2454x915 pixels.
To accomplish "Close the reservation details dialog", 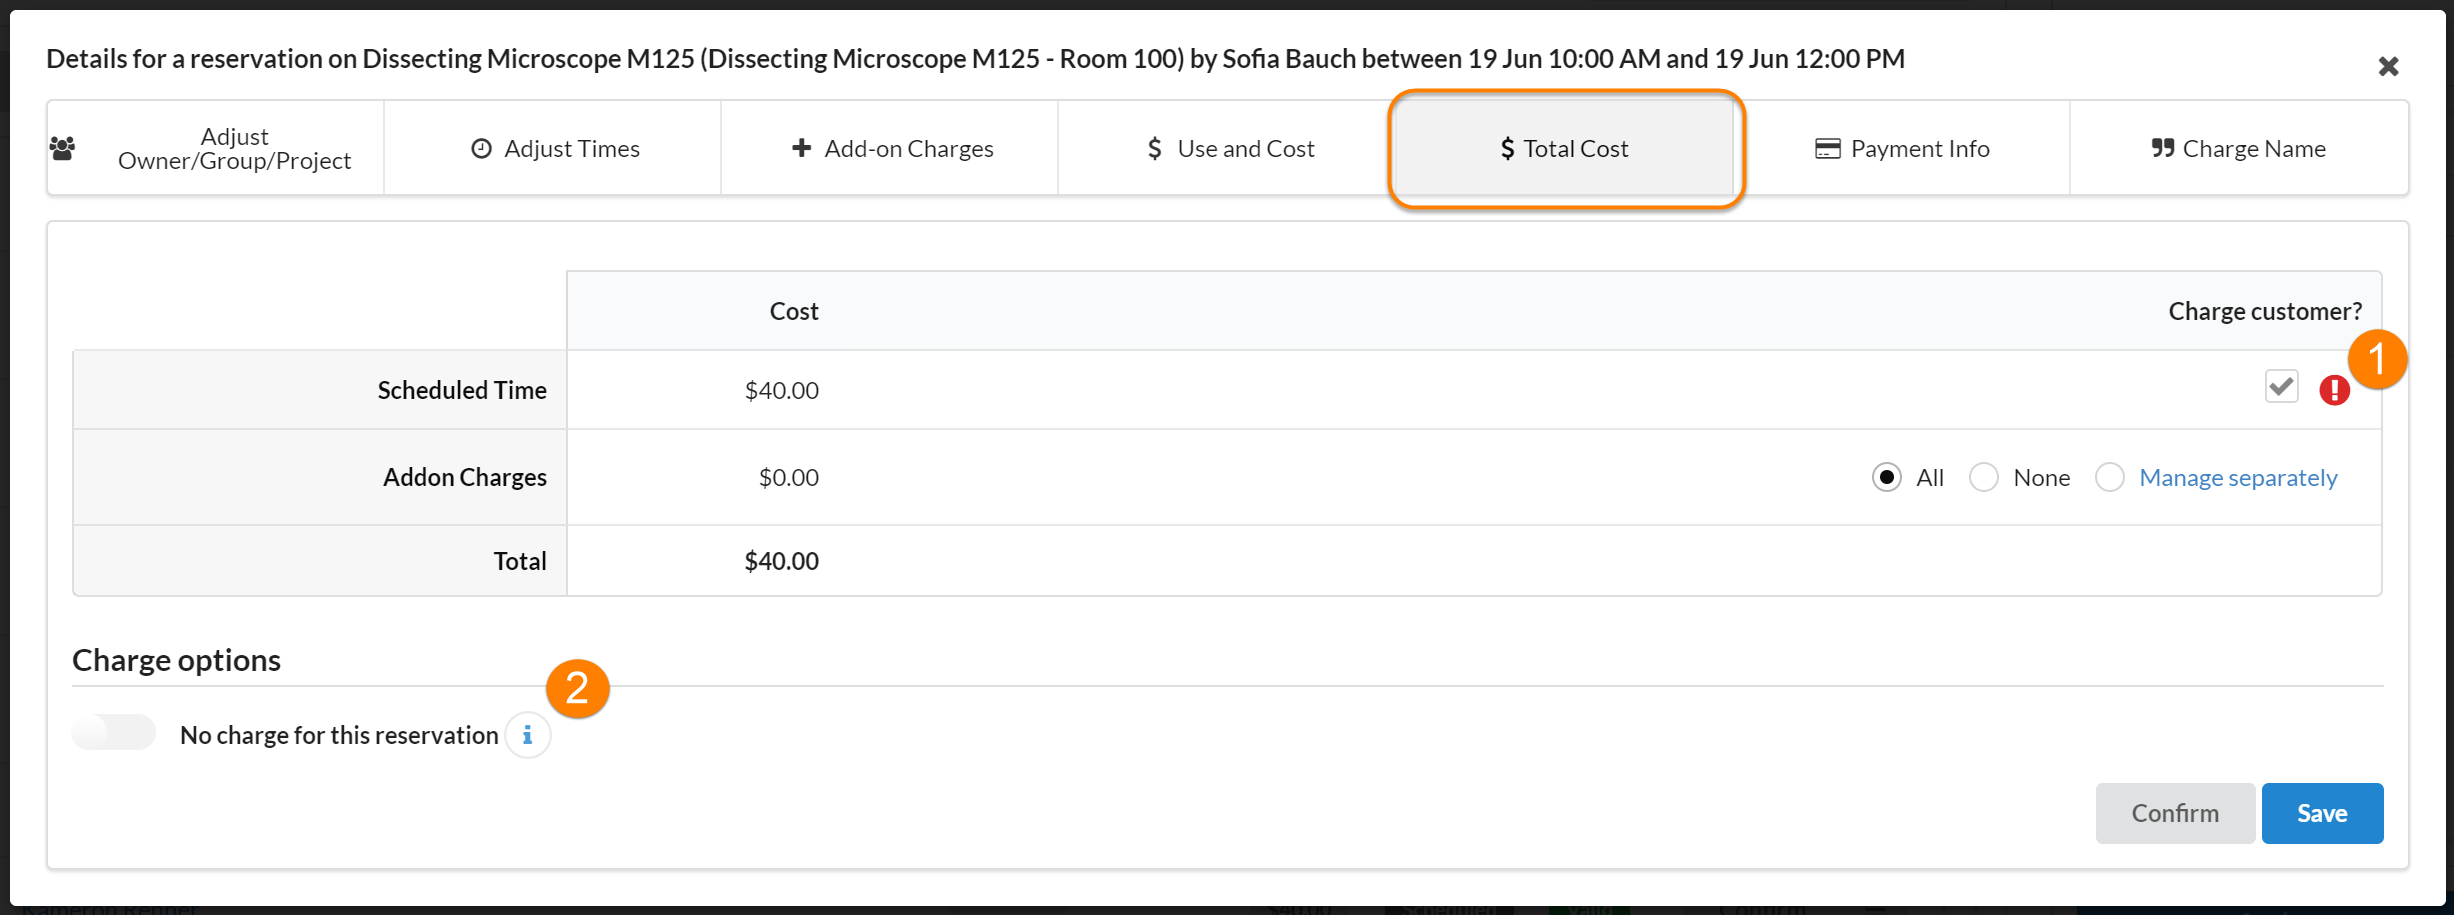I will pyautogui.click(x=2388, y=67).
